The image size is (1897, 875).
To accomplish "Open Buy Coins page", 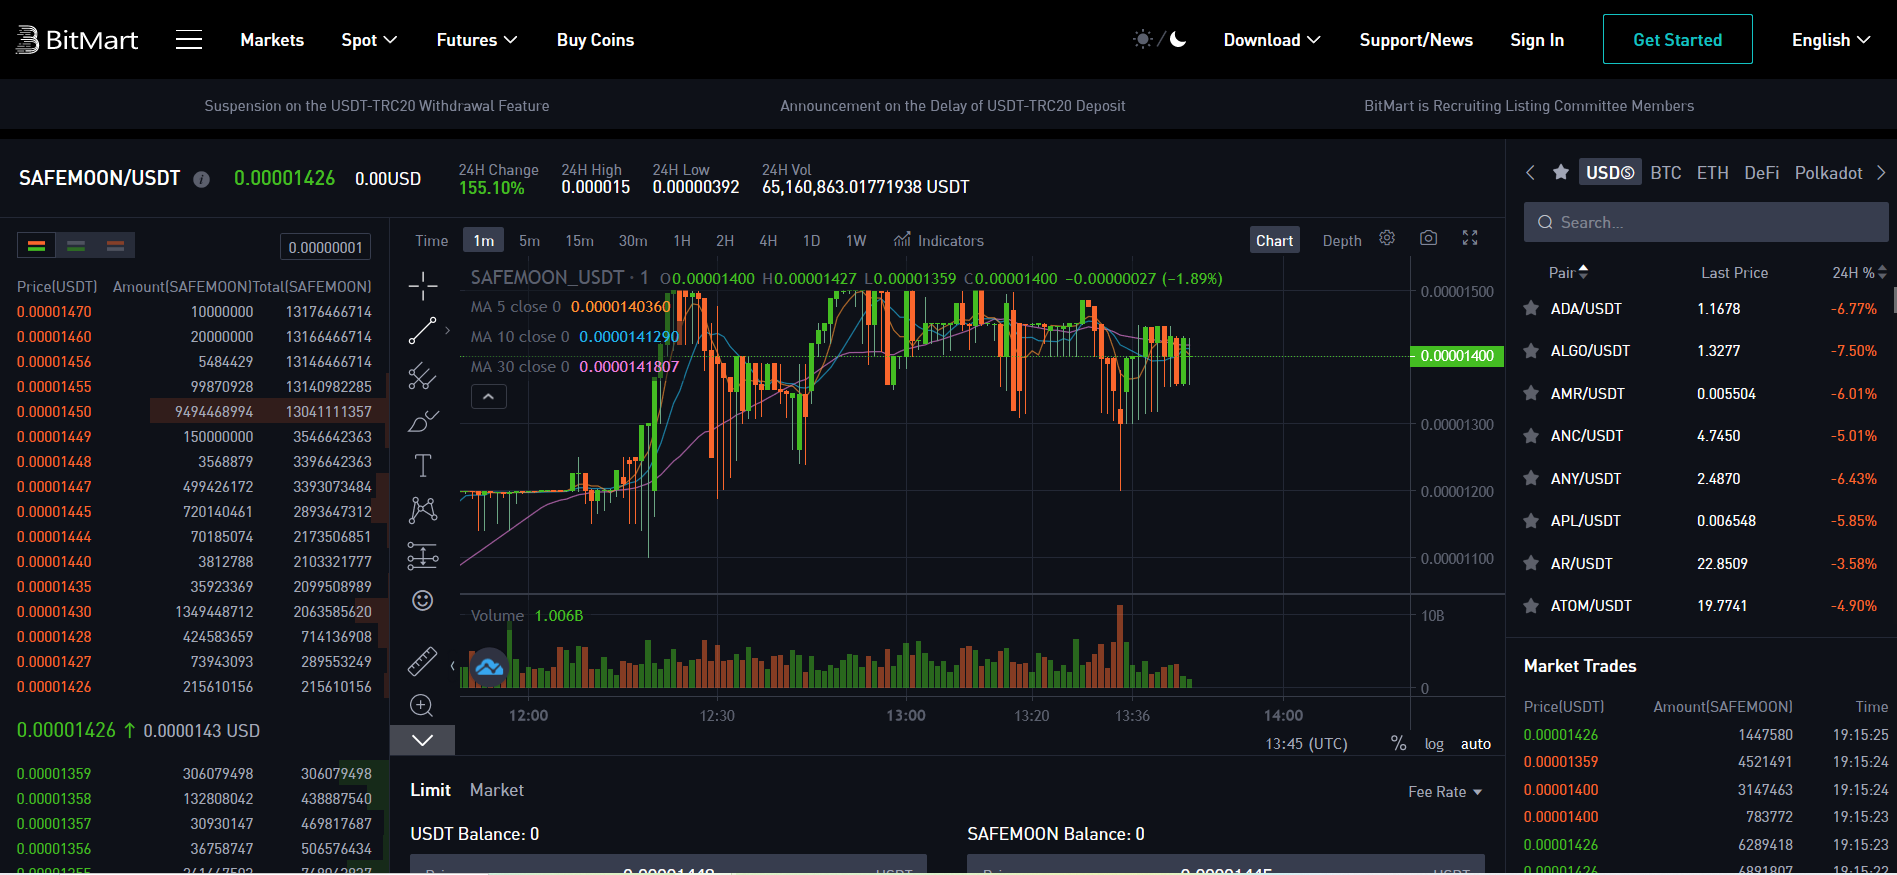I will (595, 40).
